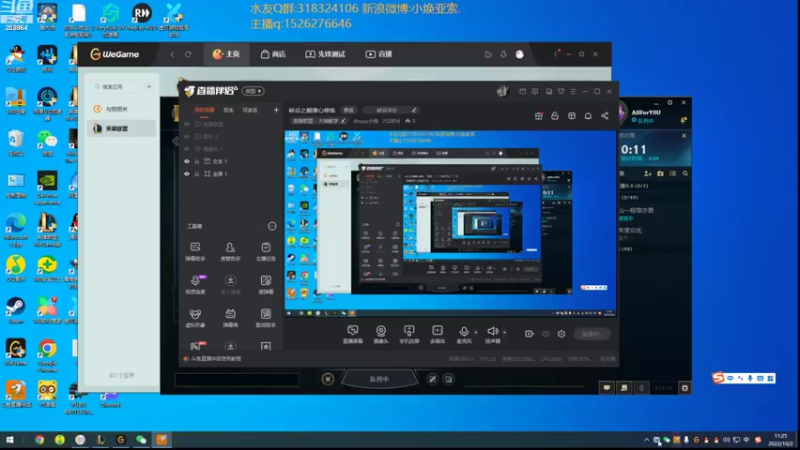Click the League client chat input box

(237, 380)
